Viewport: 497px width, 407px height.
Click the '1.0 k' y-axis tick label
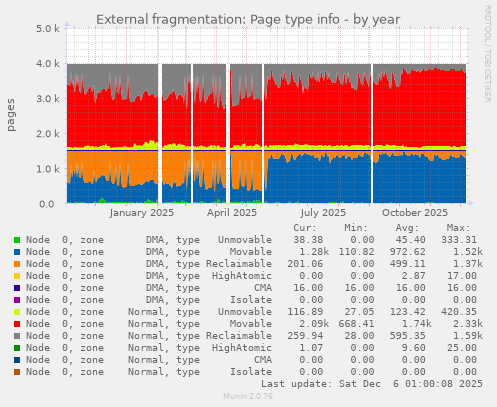(48, 169)
